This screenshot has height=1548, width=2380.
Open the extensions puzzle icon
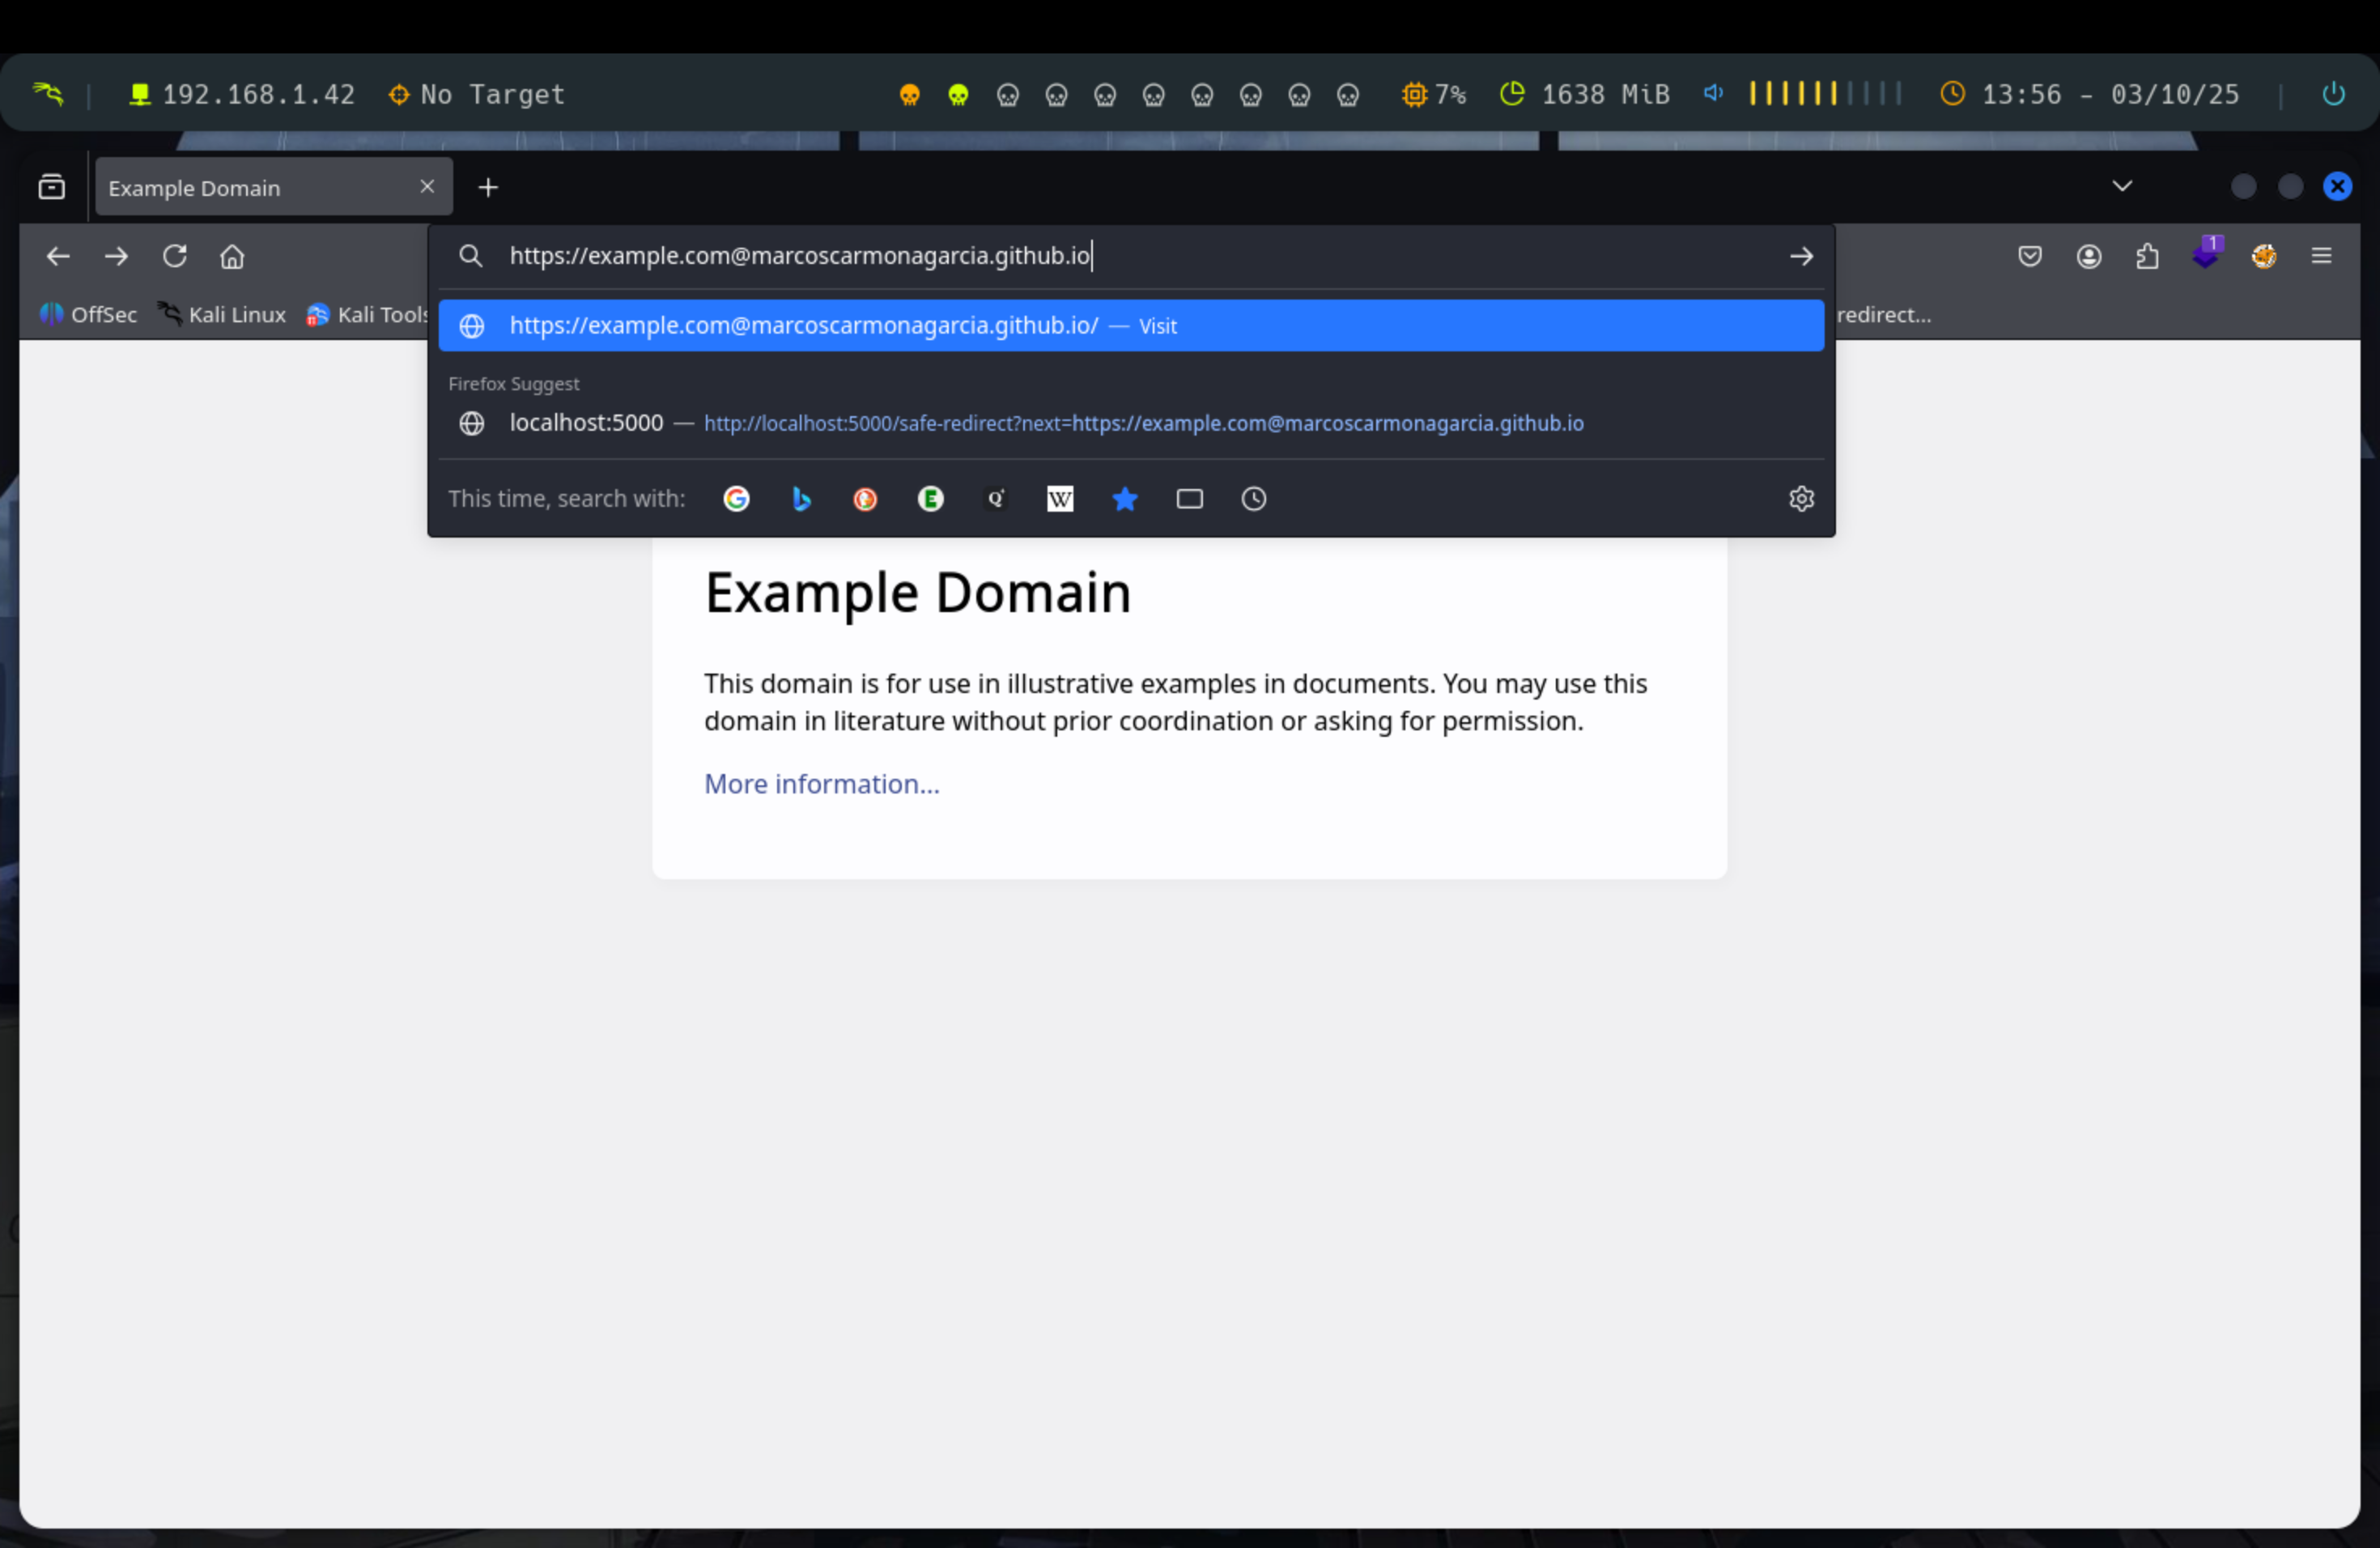coord(2147,257)
